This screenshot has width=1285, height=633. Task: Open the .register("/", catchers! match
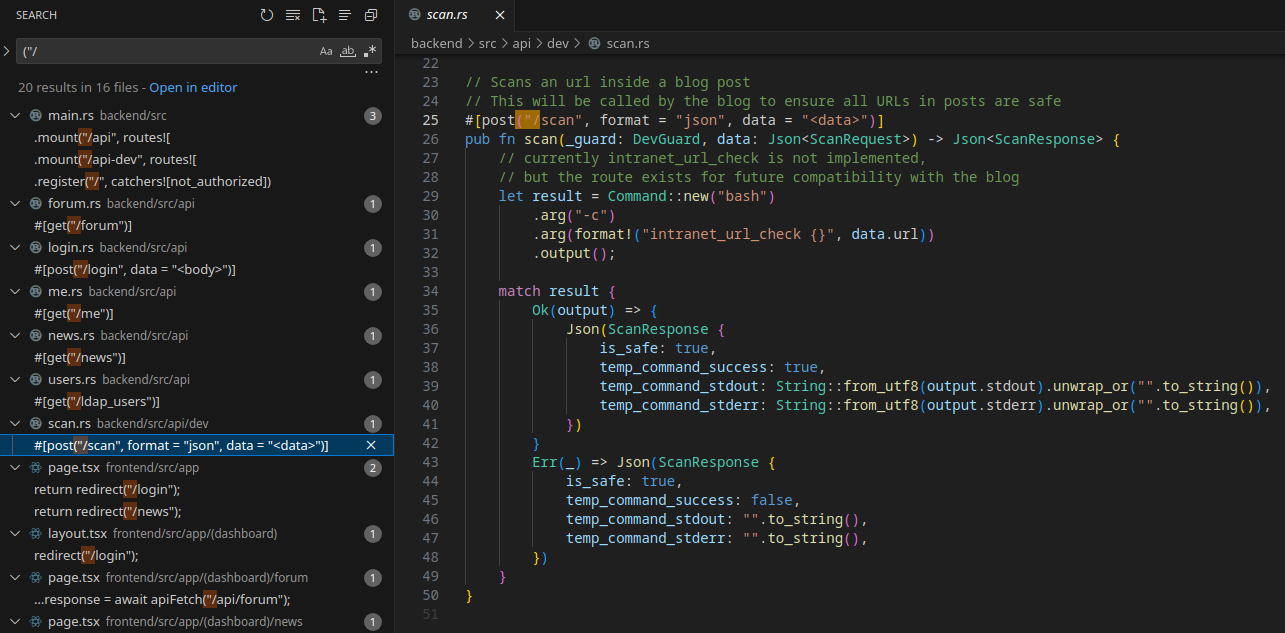[x=153, y=182]
